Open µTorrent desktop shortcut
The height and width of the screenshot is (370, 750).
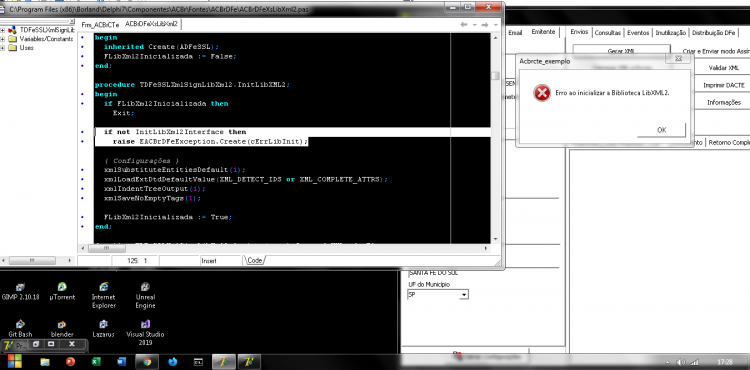click(62, 291)
